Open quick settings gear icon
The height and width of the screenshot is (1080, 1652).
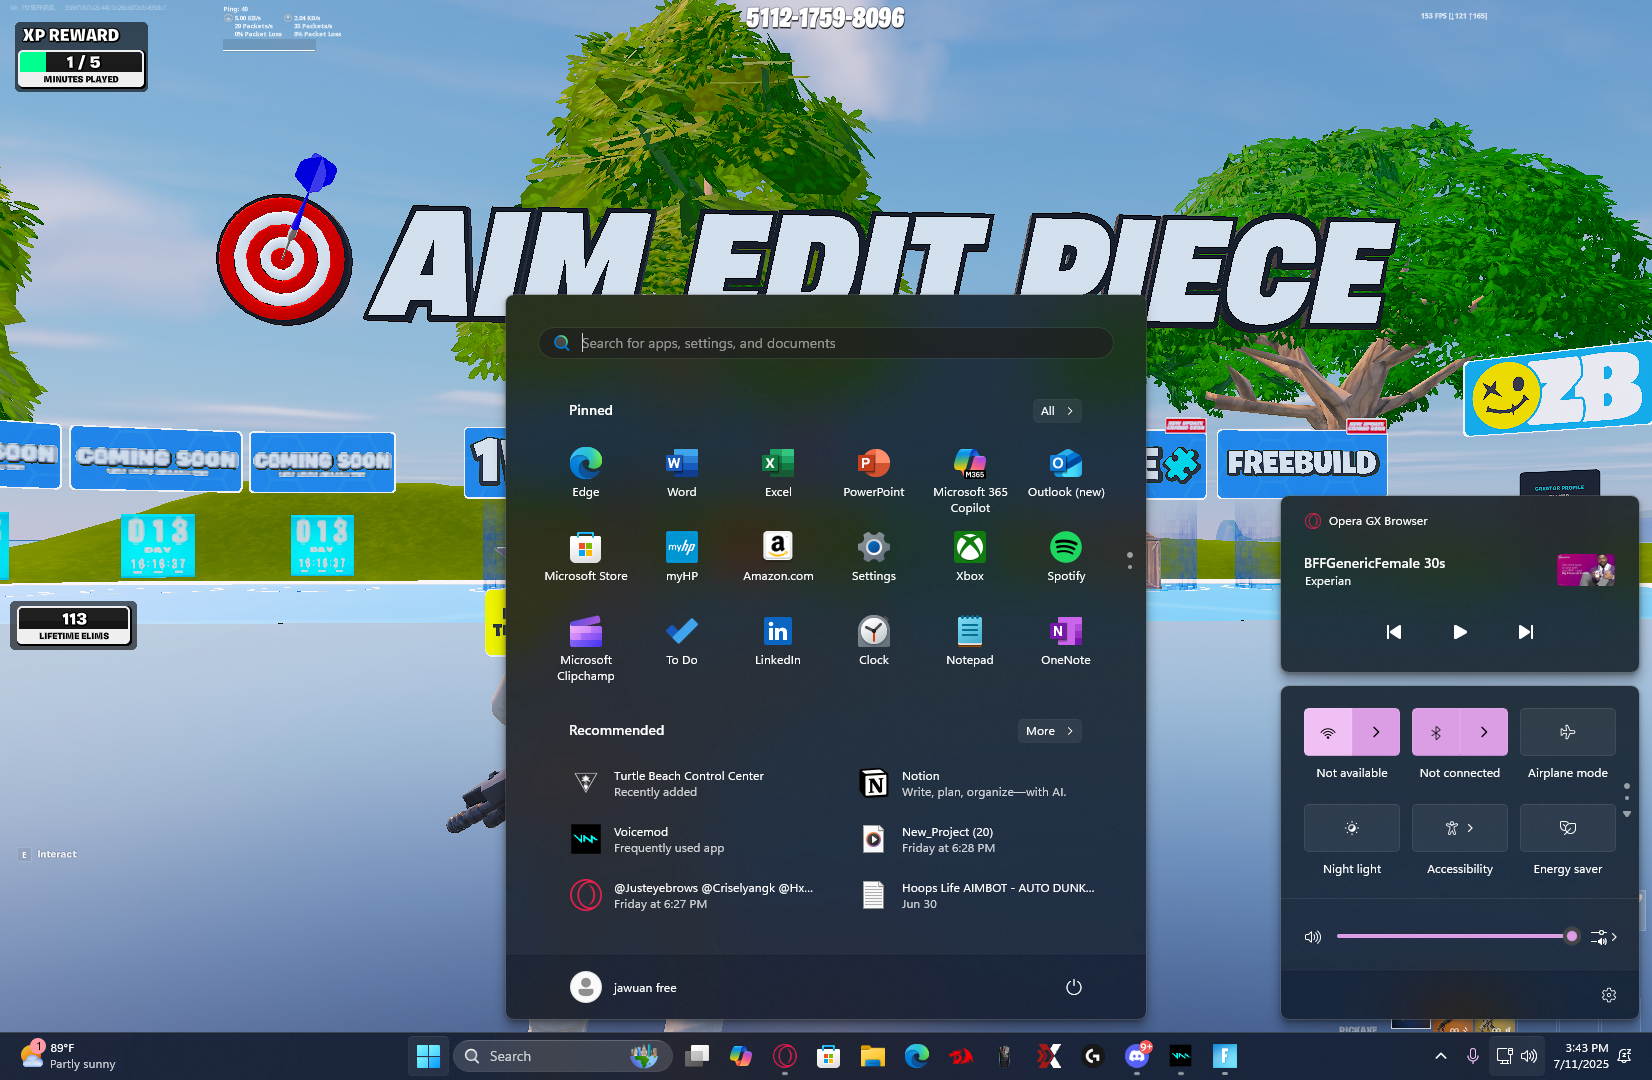pyautogui.click(x=1608, y=995)
